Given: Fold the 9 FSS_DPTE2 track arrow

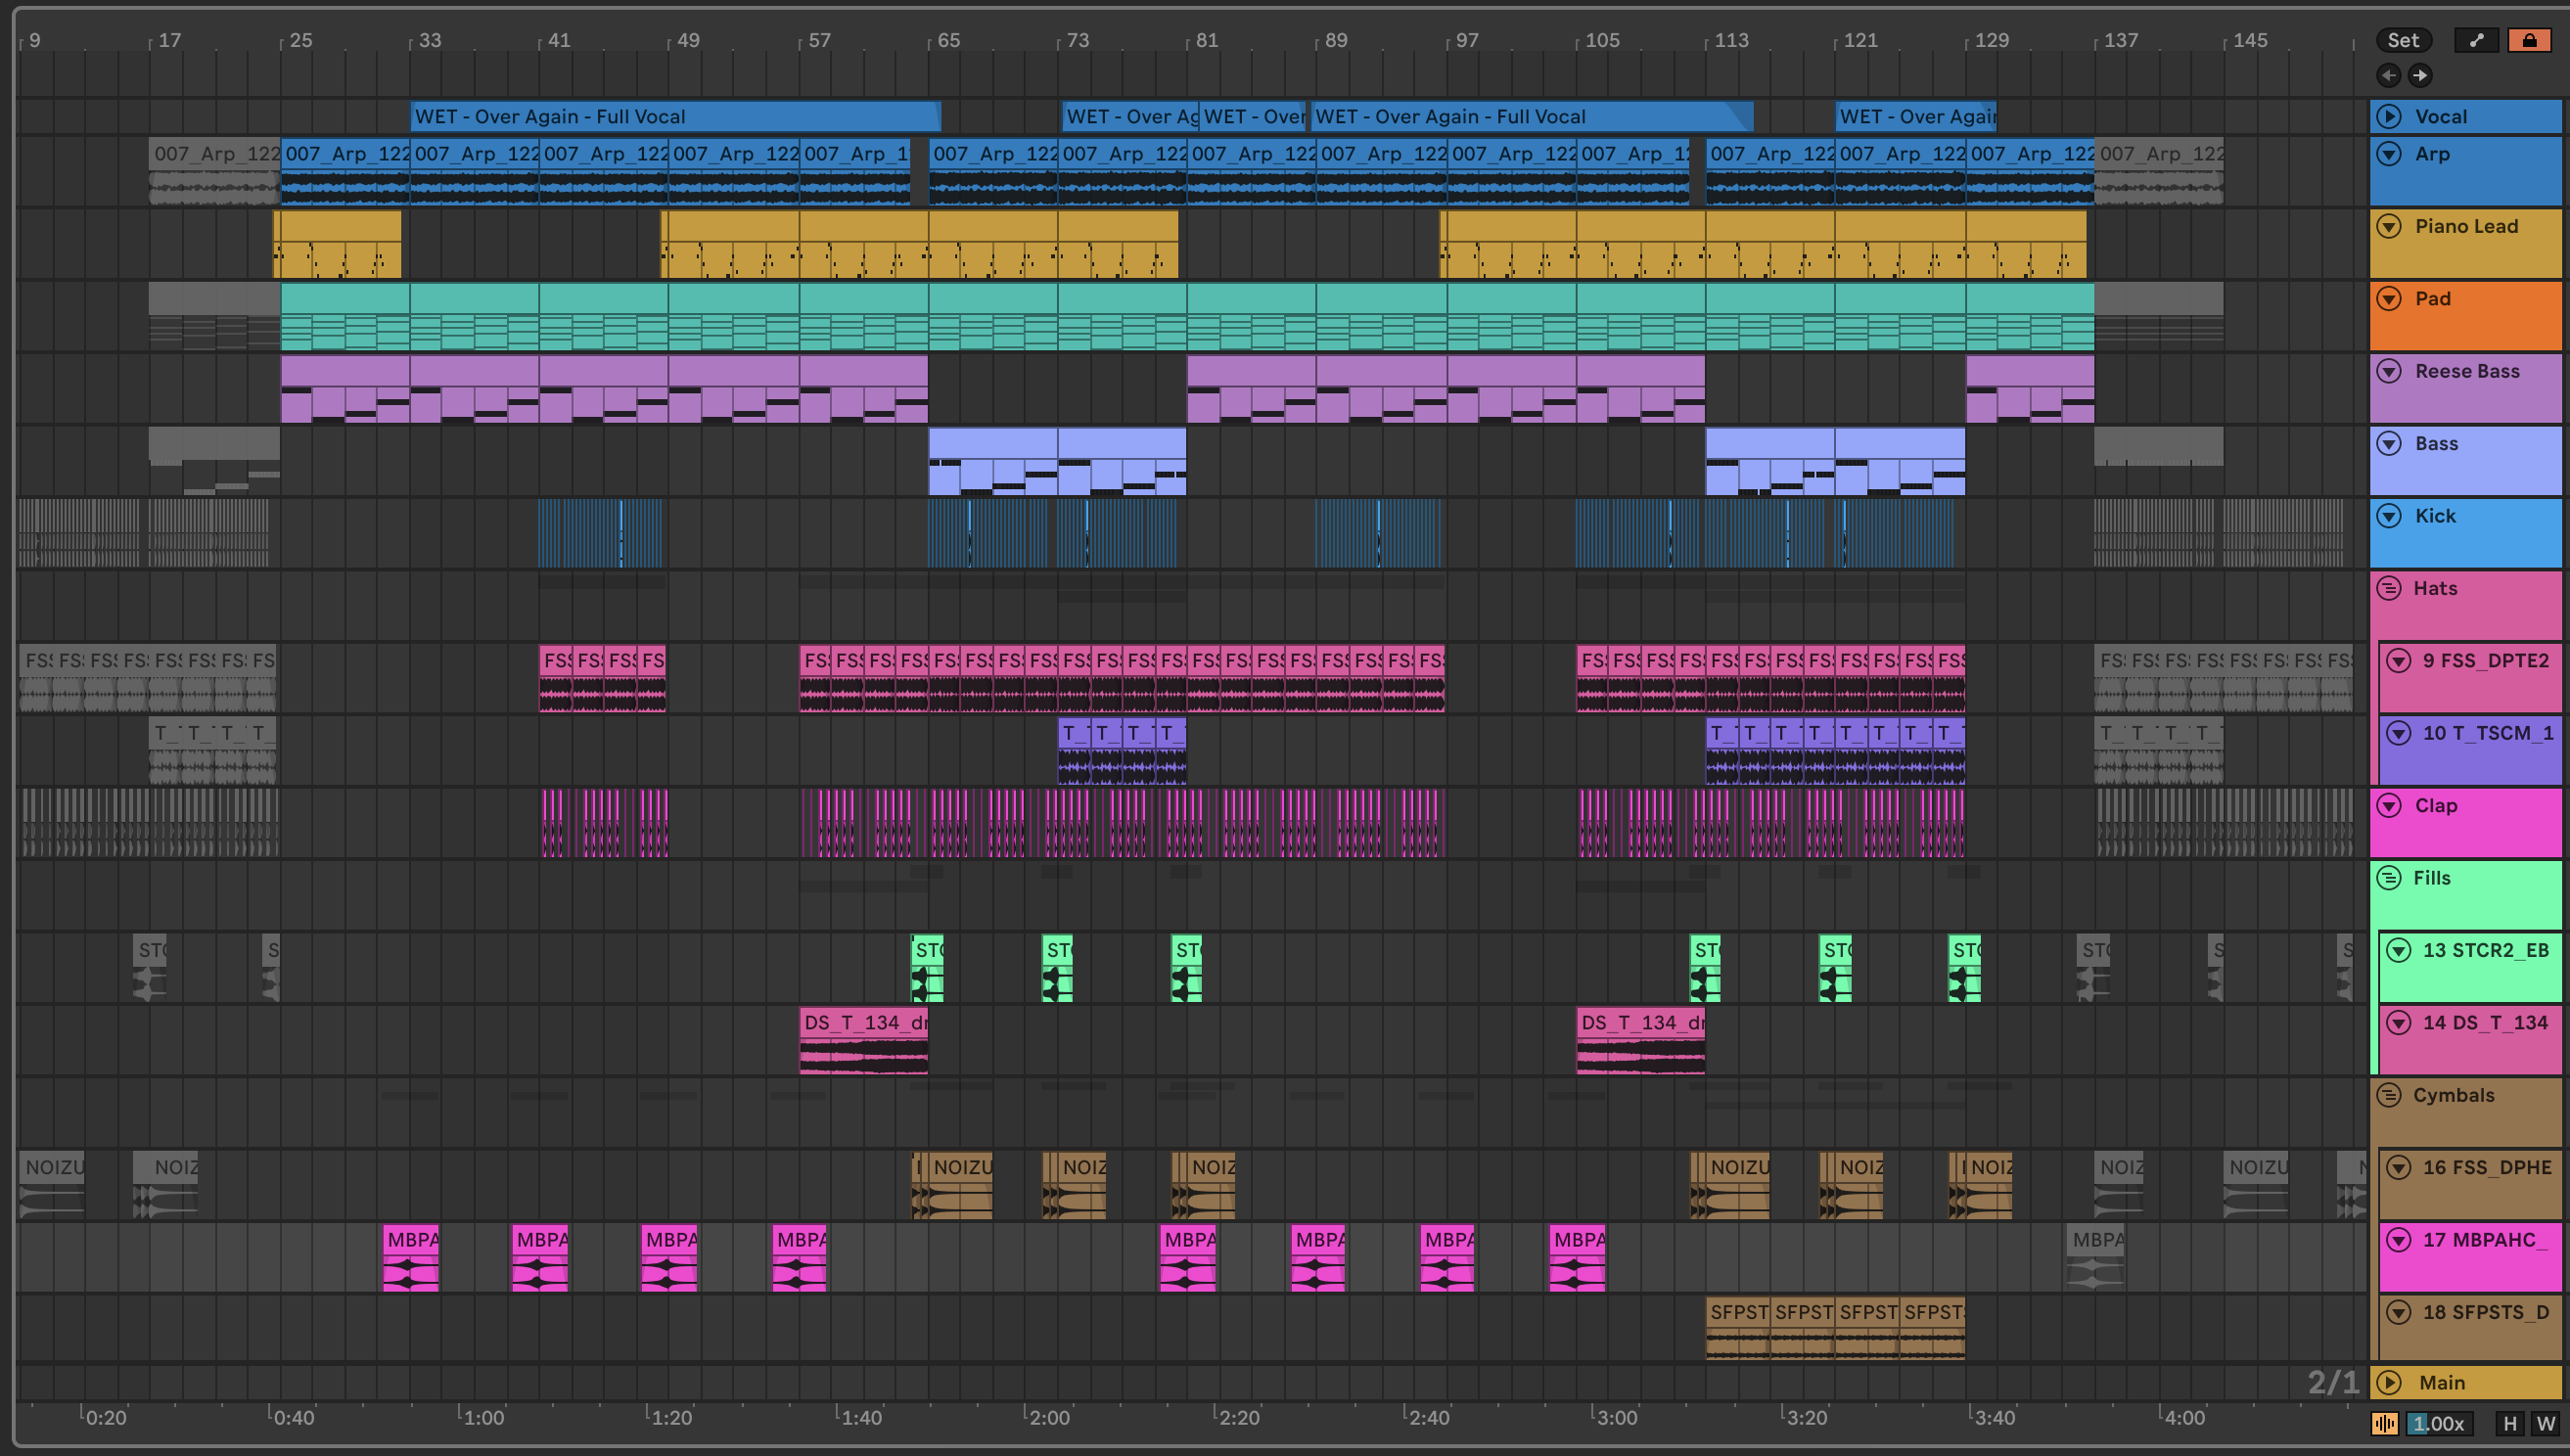Looking at the screenshot, I should (2398, 661).
